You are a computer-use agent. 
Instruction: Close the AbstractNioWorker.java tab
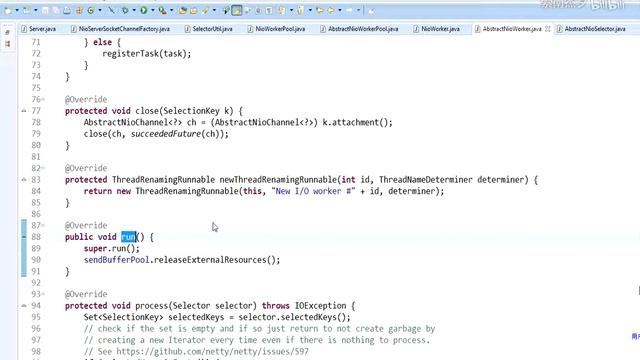coord(547,29)
